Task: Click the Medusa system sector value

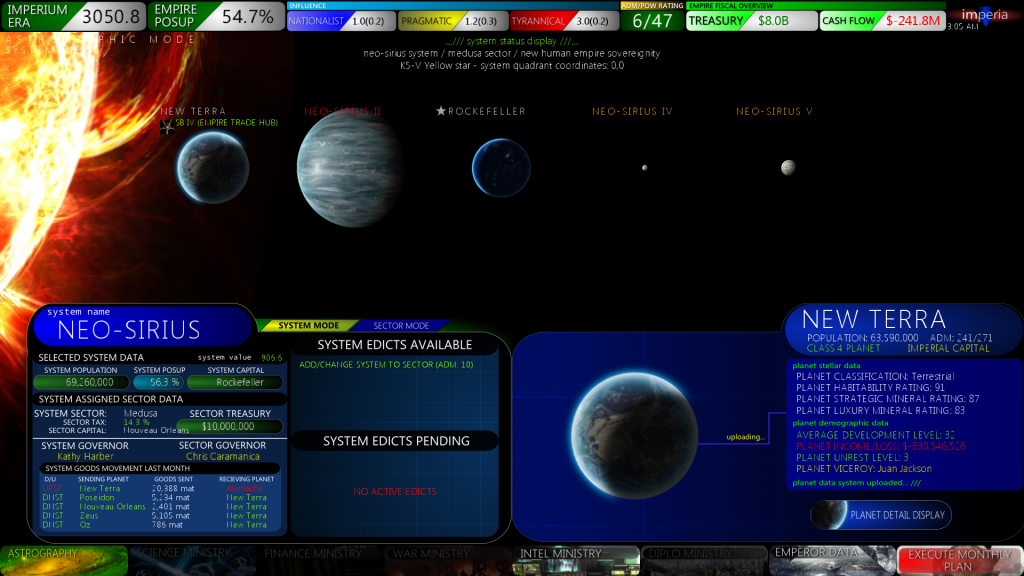Action: (140, 413)
